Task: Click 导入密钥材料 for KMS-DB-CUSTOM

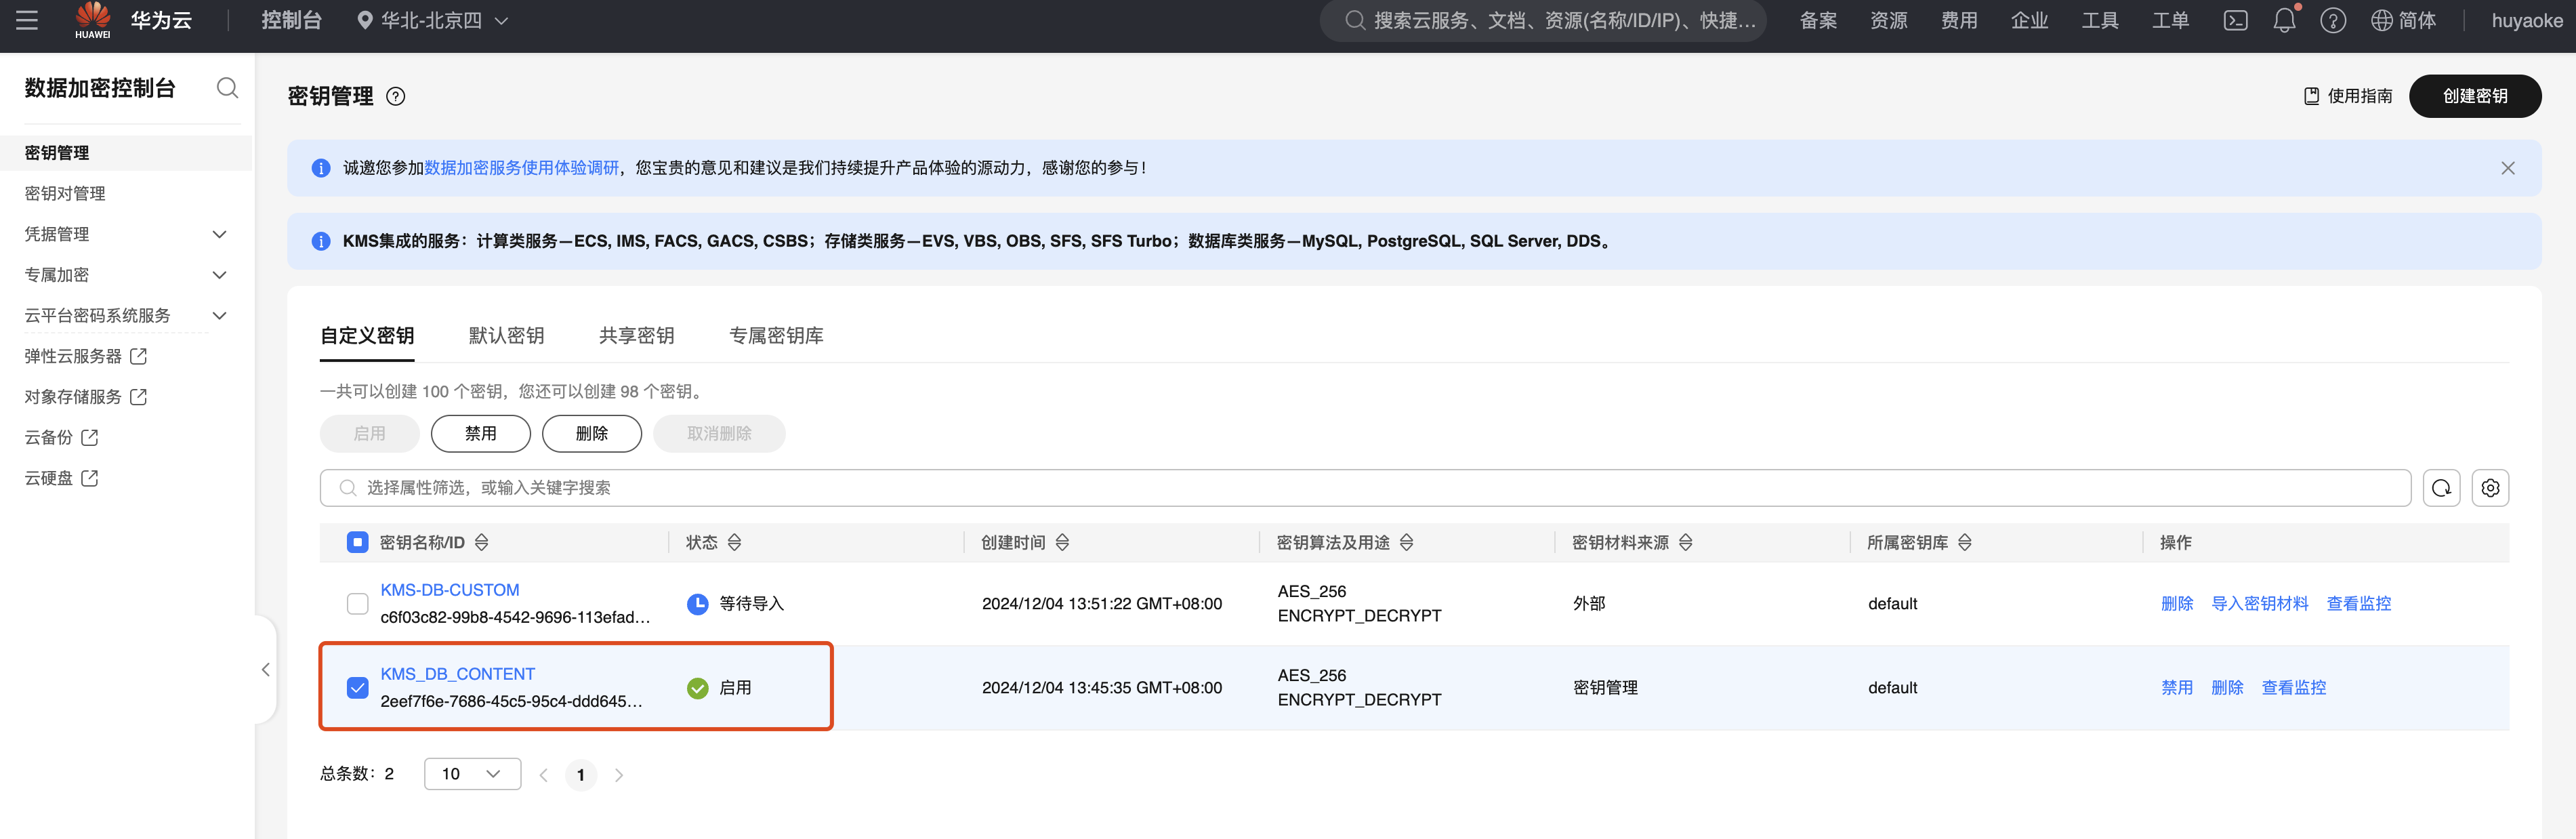Action: coord(2260,604)
